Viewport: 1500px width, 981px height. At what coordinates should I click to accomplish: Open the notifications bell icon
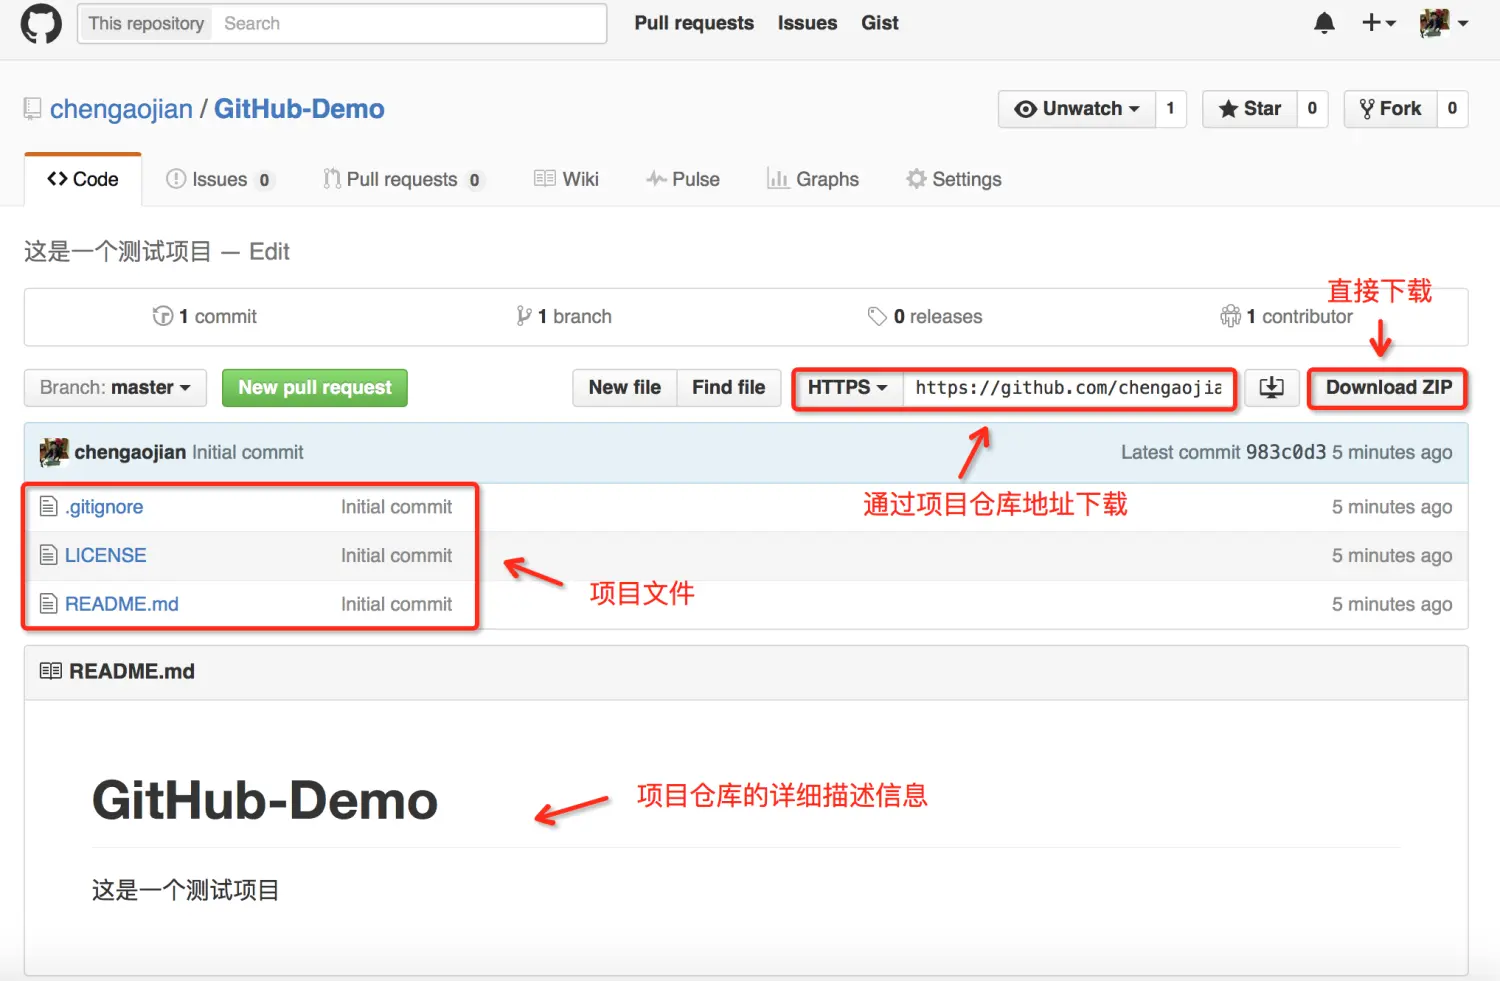tap(1324, 23)
